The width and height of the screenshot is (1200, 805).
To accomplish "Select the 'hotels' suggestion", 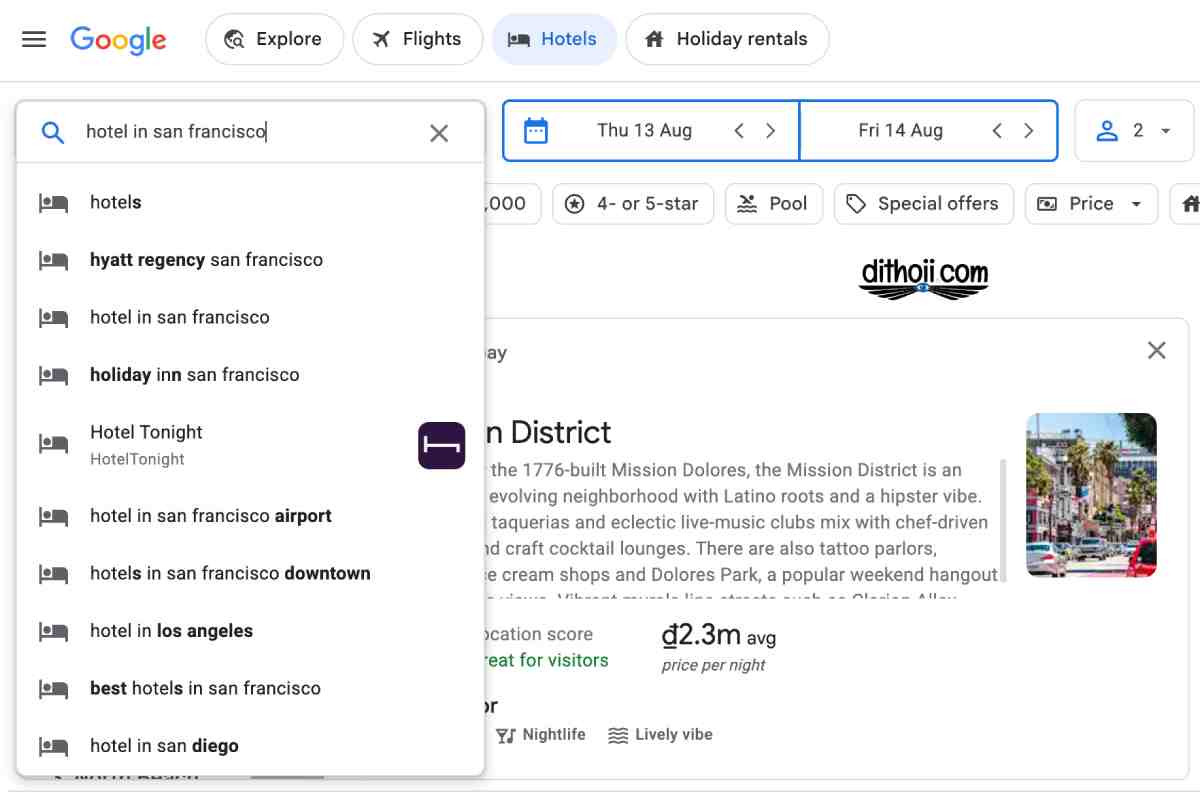I will tap(250, 203).
